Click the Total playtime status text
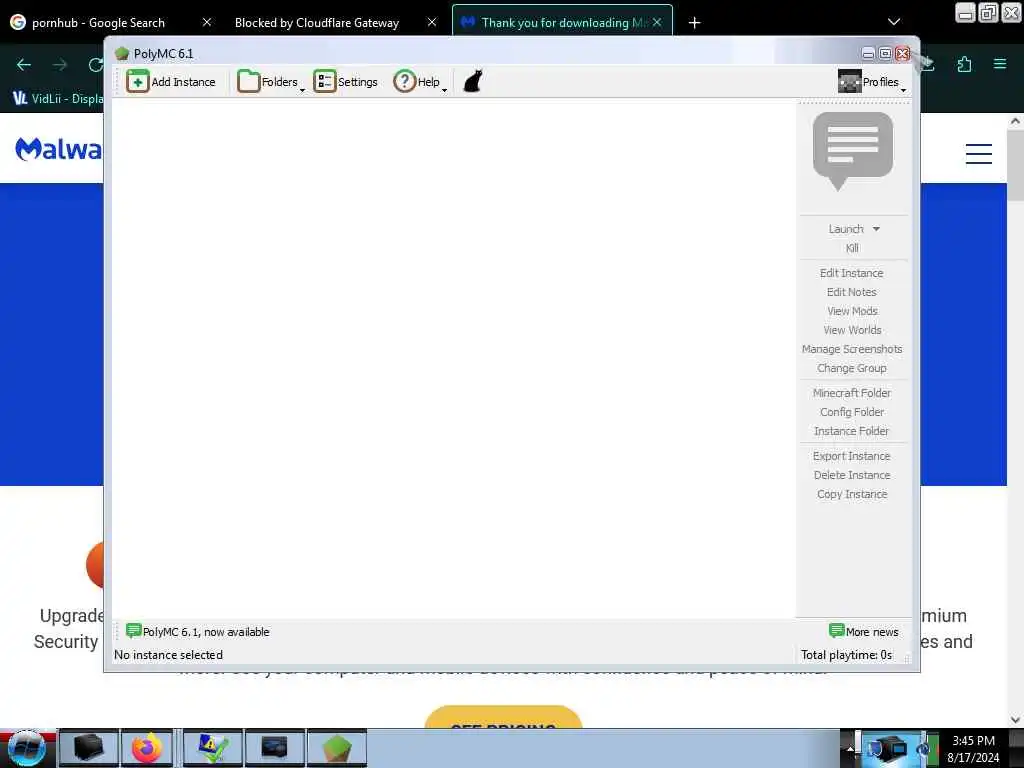 pyautogui.click(x=846, y=654)
